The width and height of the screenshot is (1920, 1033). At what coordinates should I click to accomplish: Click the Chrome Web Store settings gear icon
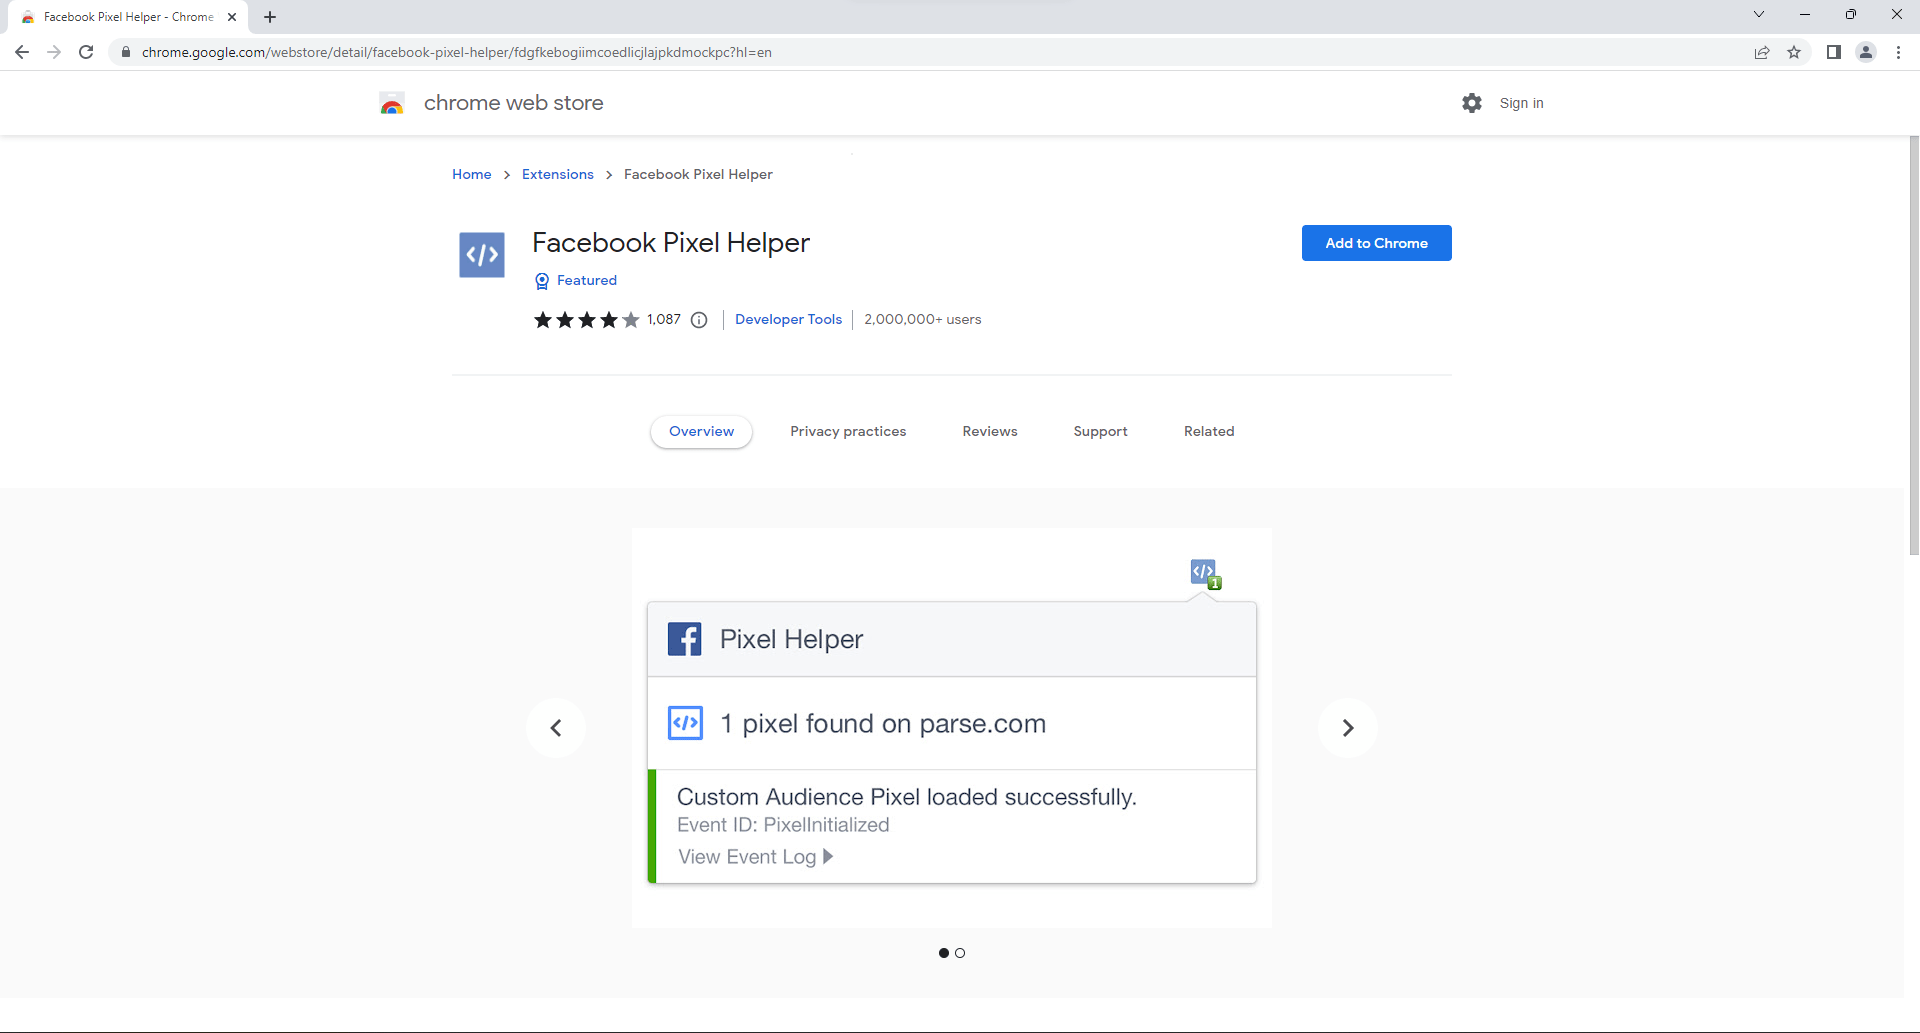point(1471,103)
